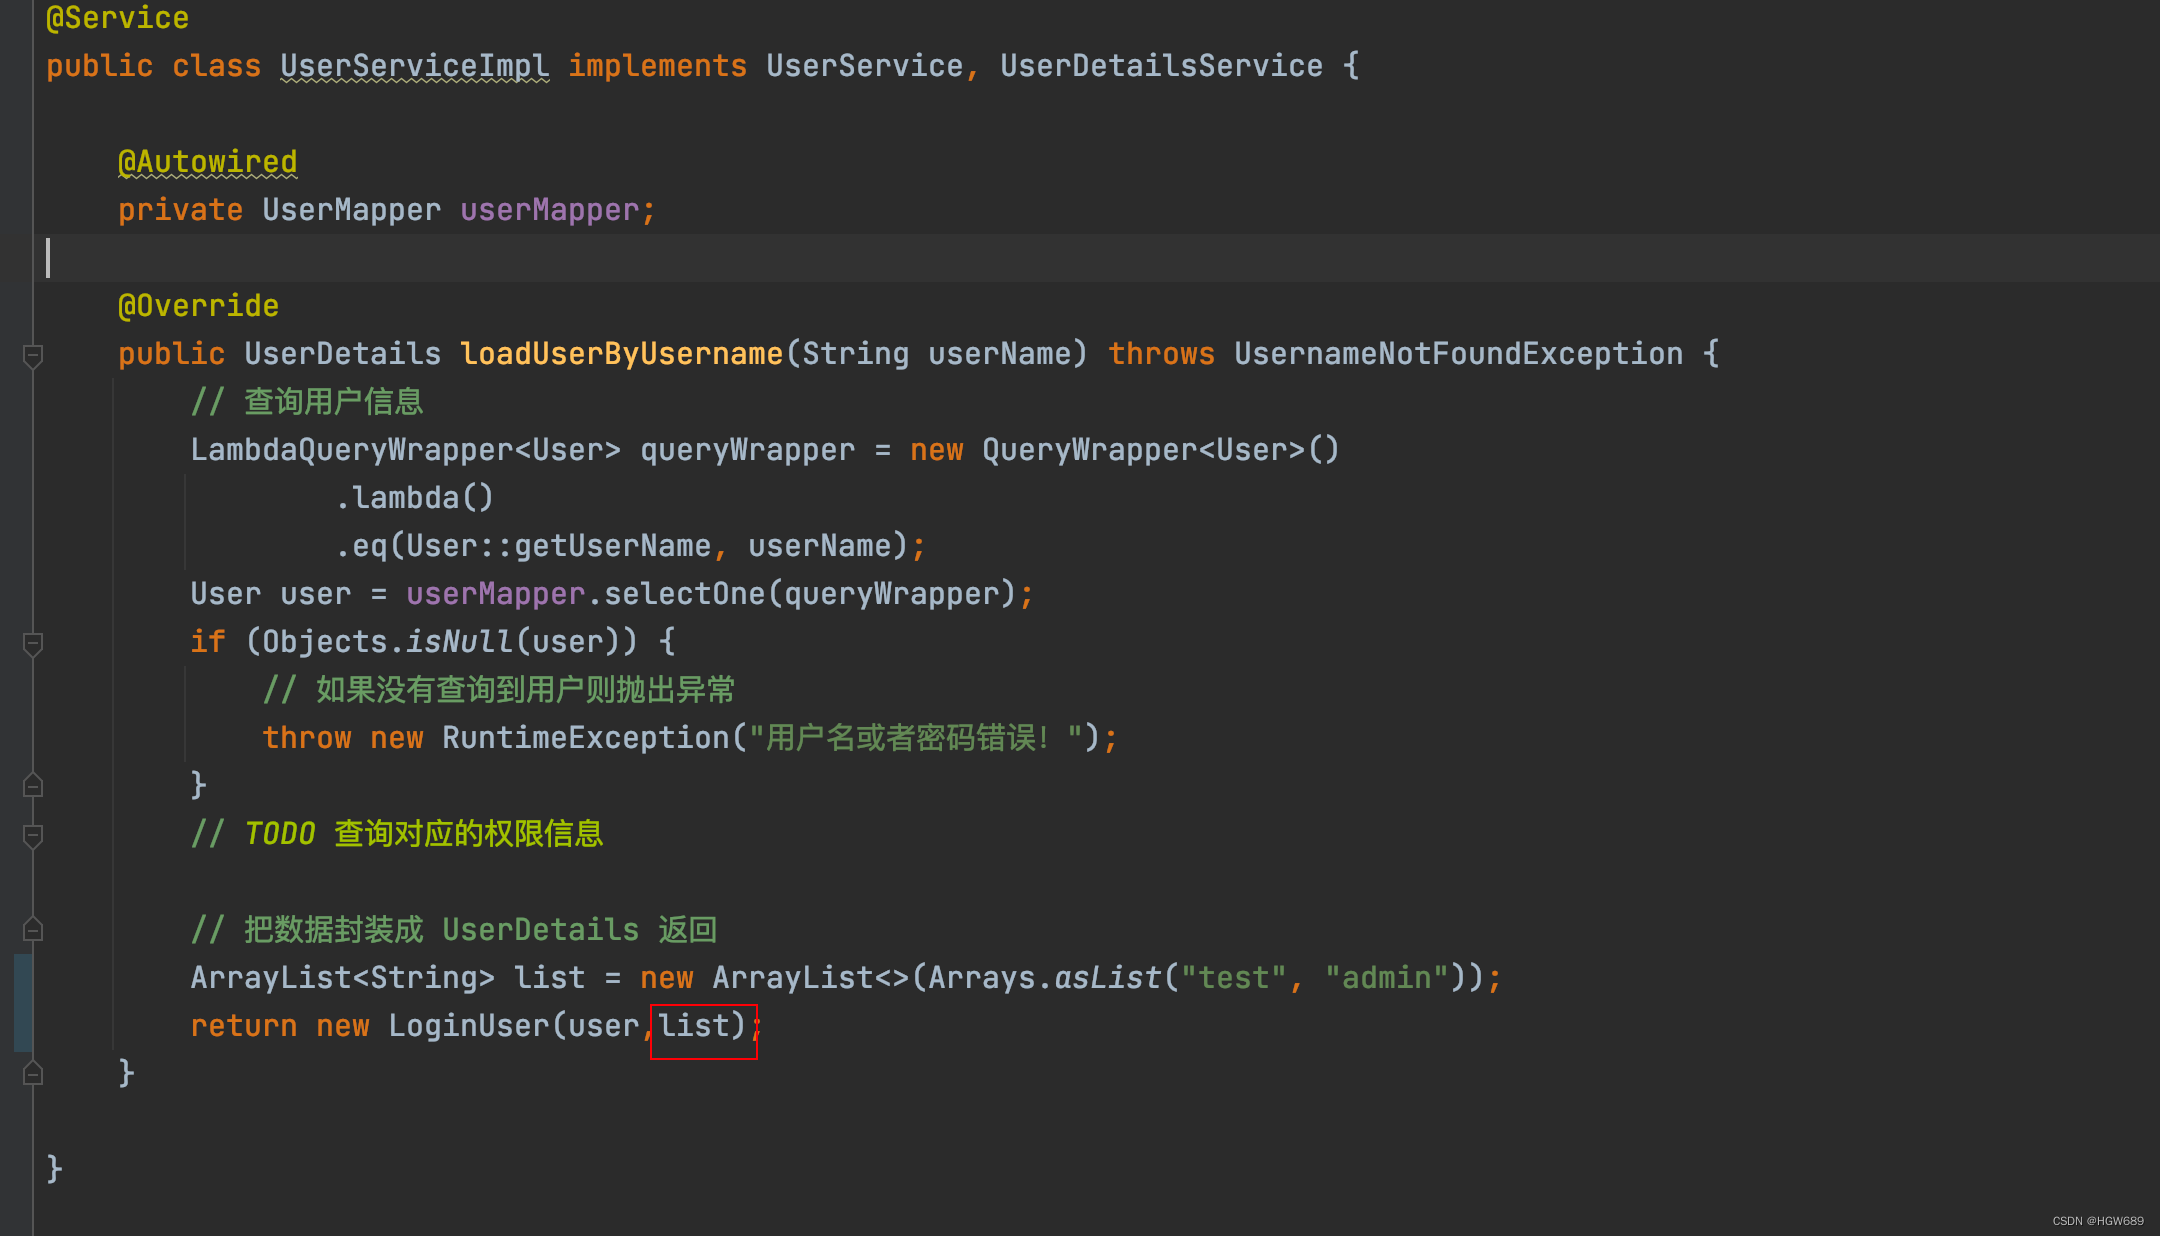The height and width of the screenshot is (1236, 2160).
Task: Click the "admin" string literal
Action: (x=1387, y=978)
